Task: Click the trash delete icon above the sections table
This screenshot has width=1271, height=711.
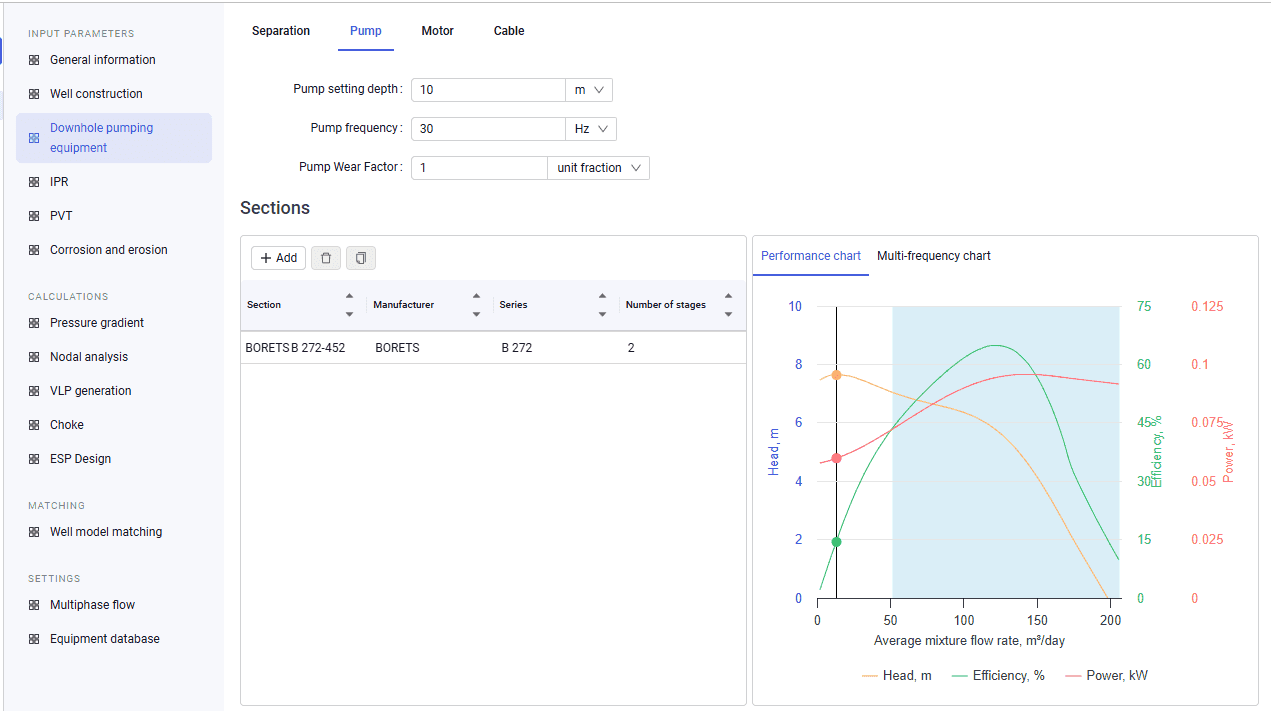Action: click(x=326, y=258)
